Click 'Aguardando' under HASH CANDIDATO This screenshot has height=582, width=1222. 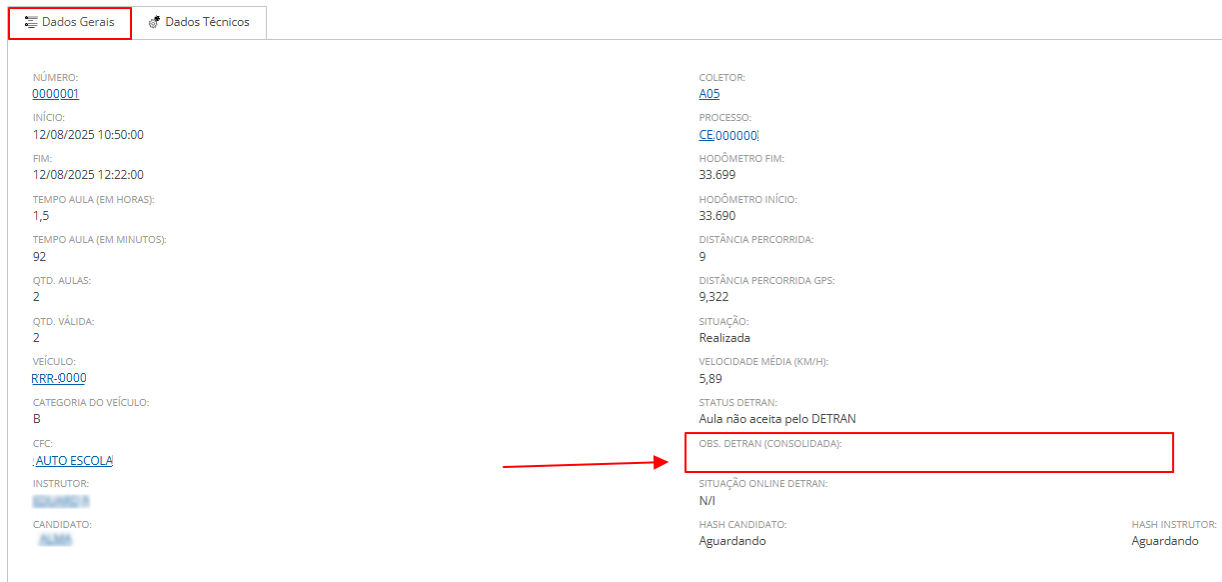[732, 541]
